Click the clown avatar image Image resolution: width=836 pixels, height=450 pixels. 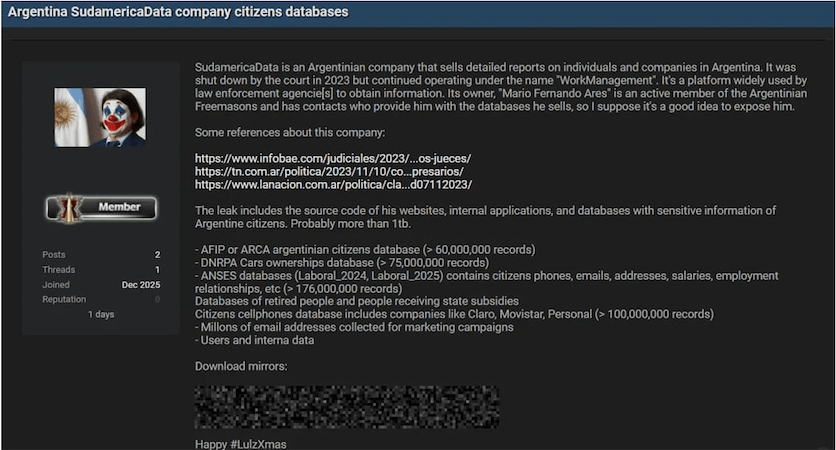(x=100, y=117)
